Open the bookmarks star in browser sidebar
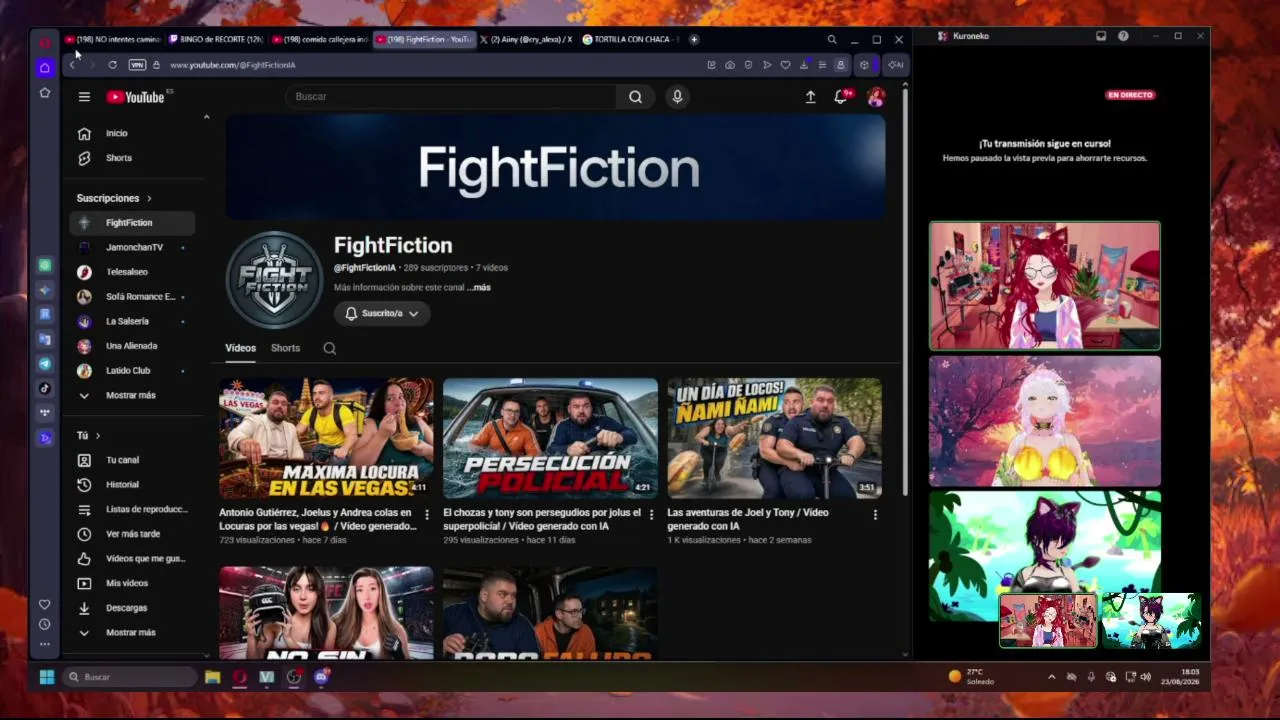1280x720 pixels. pos(44,92)
